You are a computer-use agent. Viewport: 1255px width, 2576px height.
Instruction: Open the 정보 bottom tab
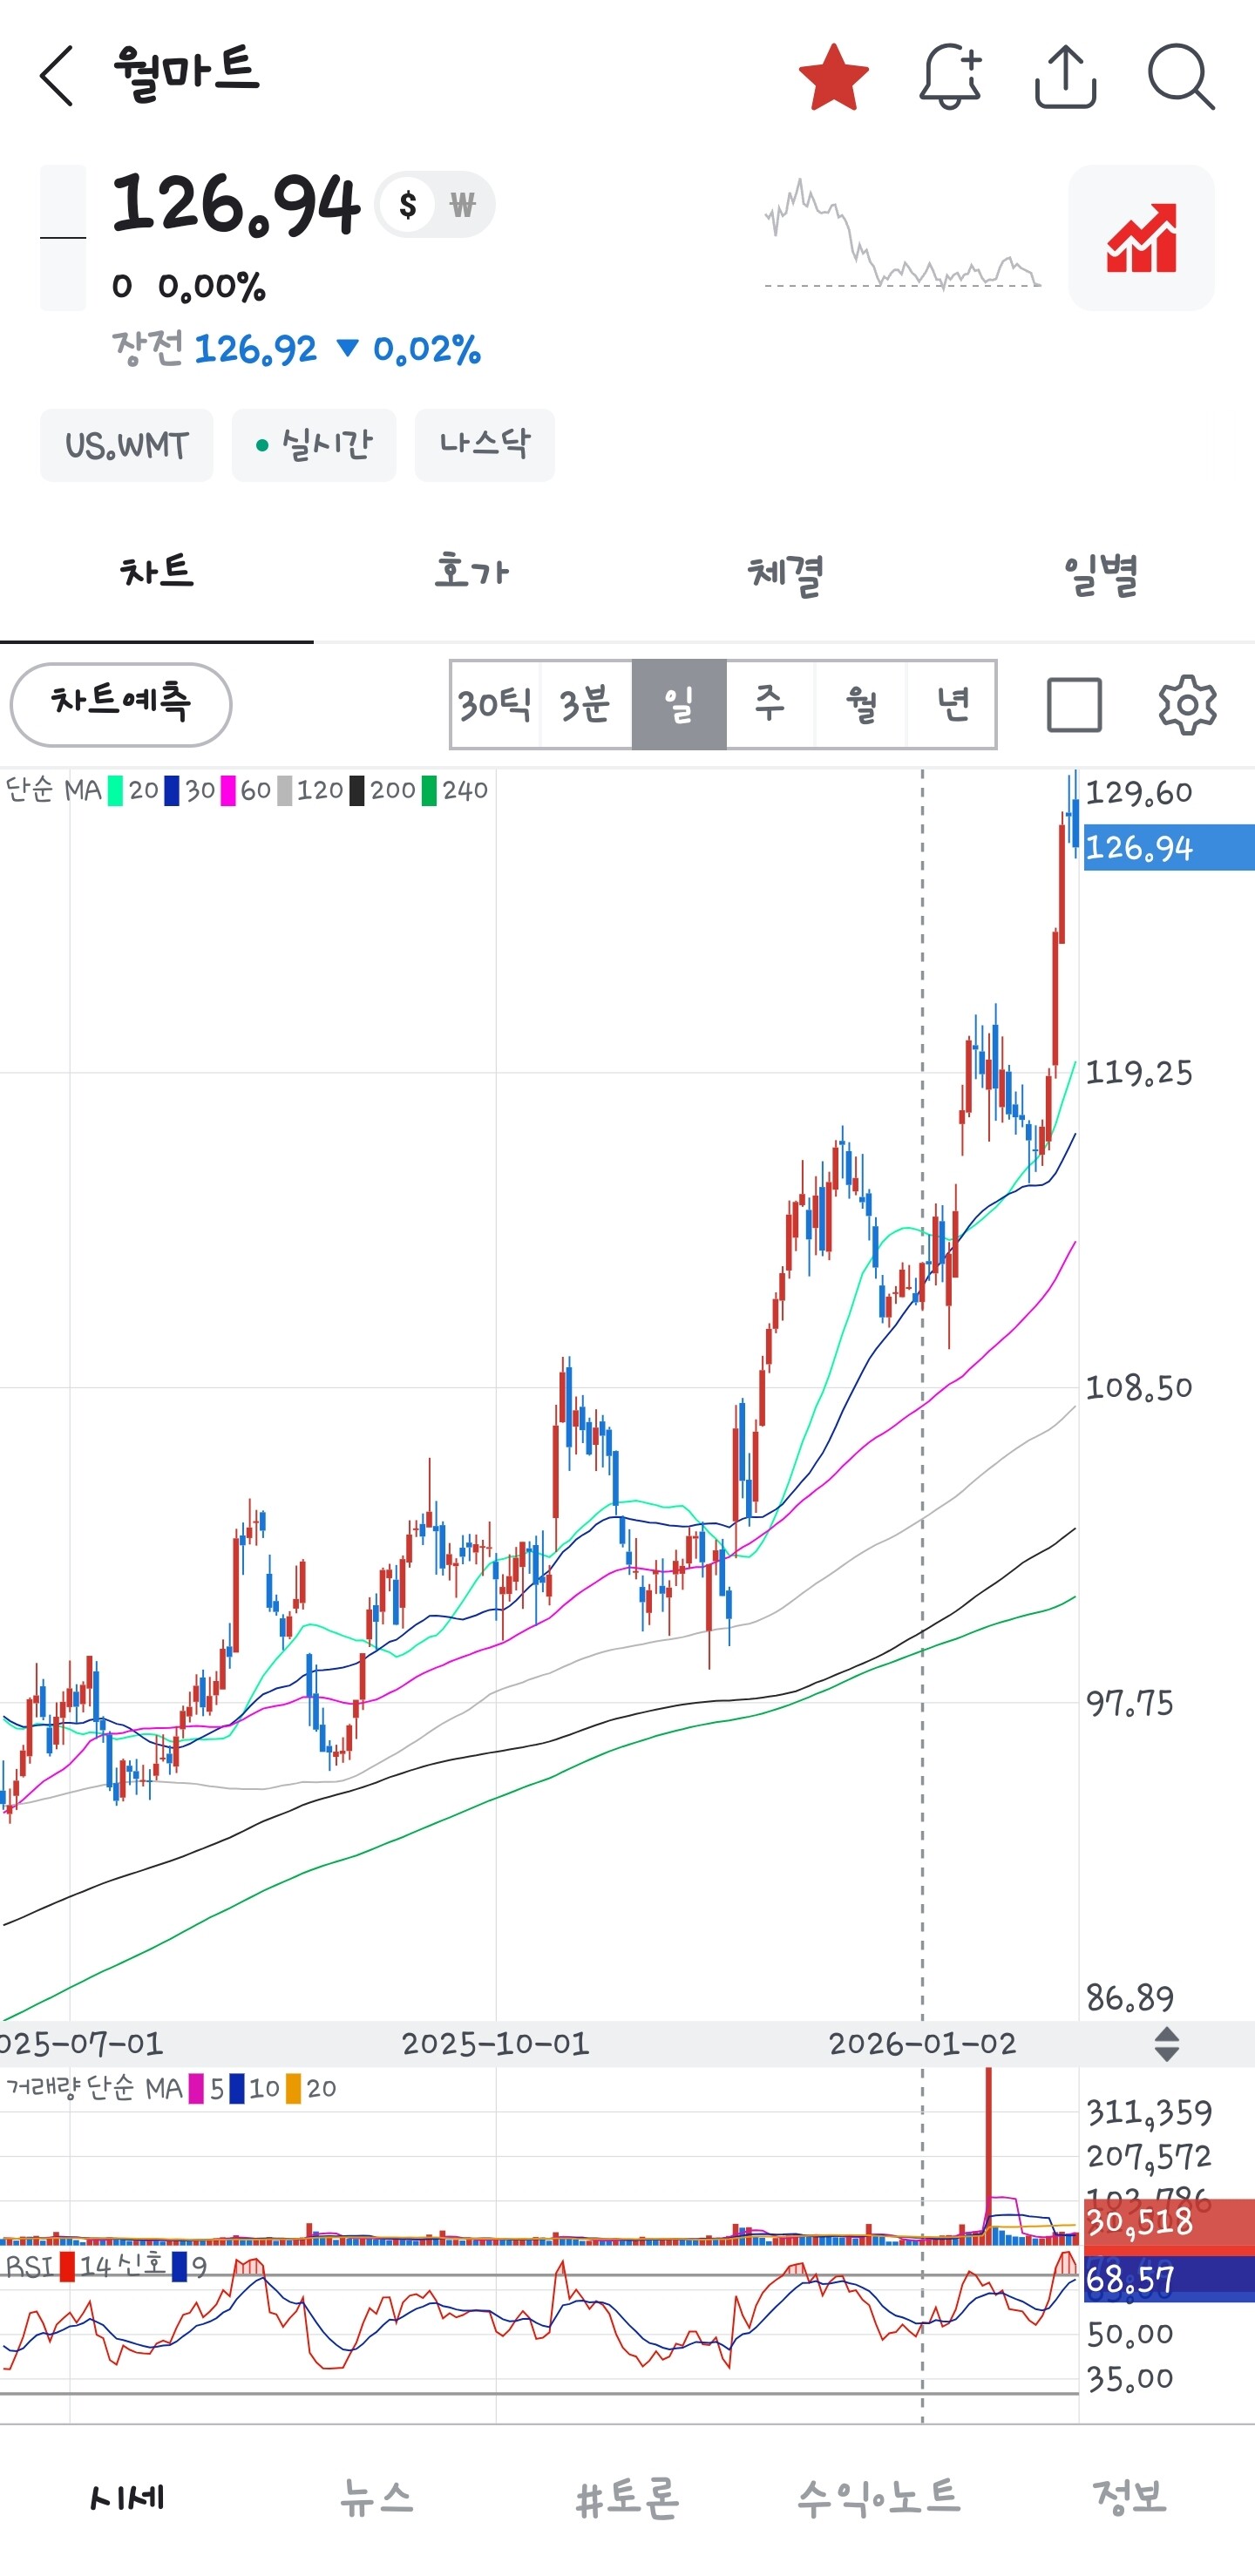tap(1130, 2497)
